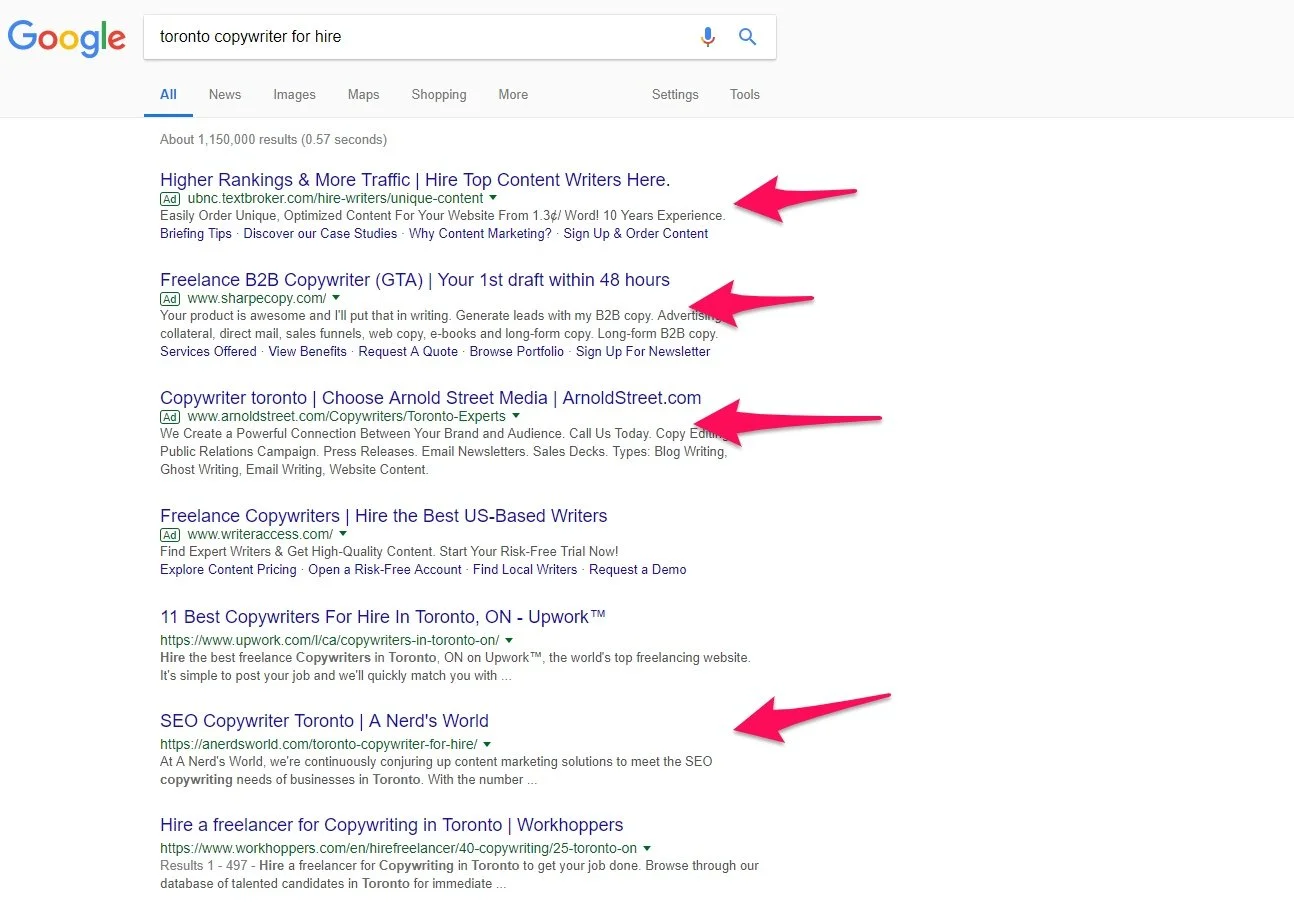Expand the arrow next to arnoldstreet.com URL
Viewport: 1294px width, 911px height.
pos(516,416)
